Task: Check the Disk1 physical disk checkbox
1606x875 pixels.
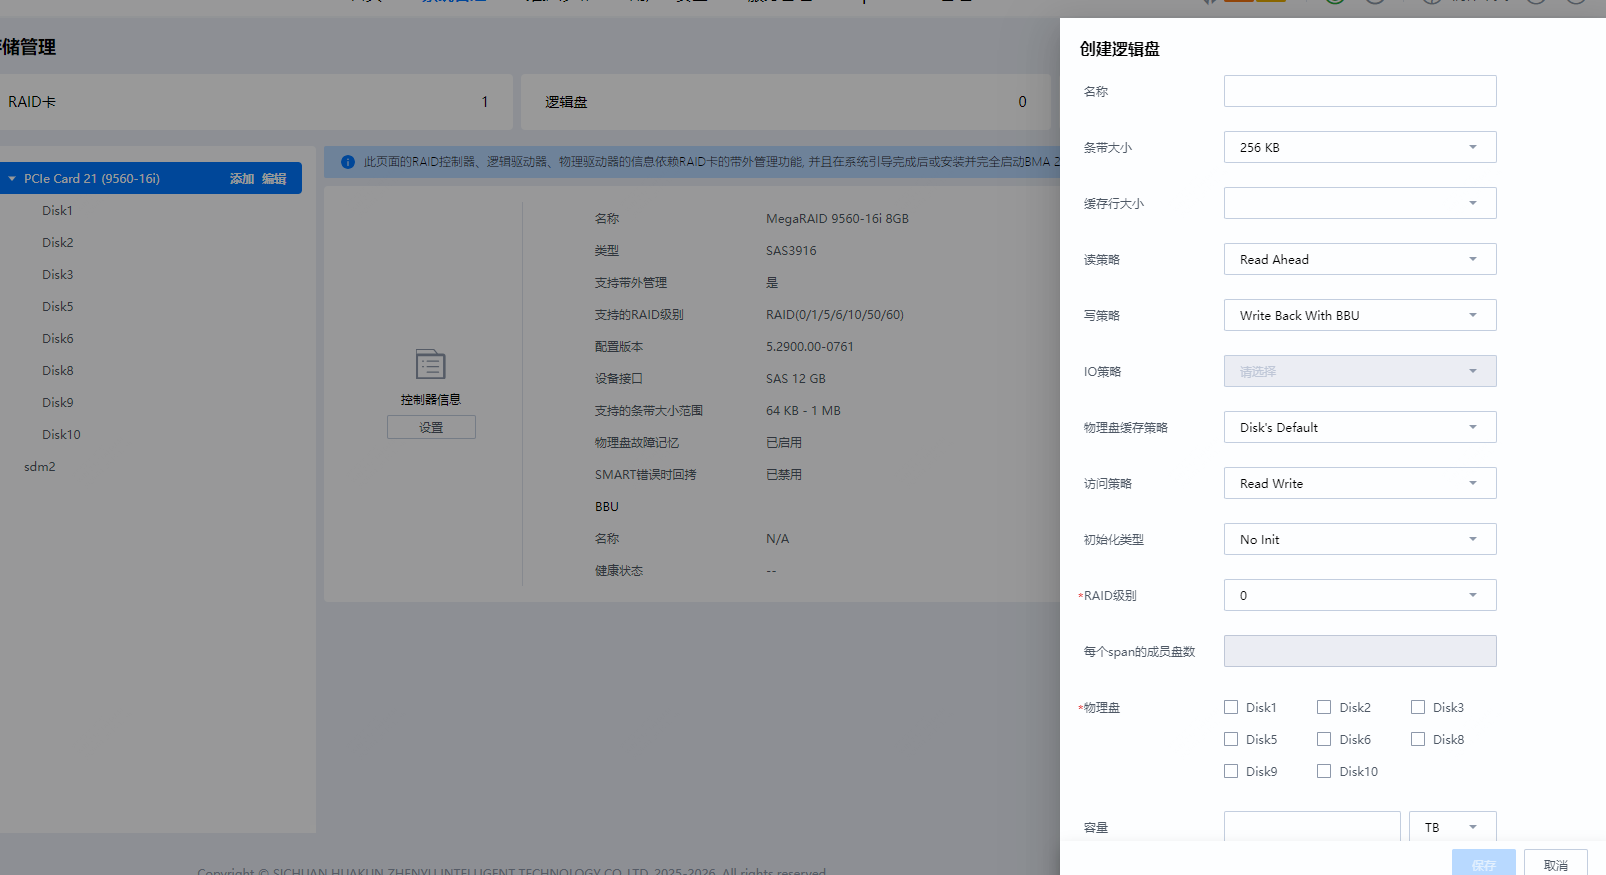Action: (x=1231, y=707)
